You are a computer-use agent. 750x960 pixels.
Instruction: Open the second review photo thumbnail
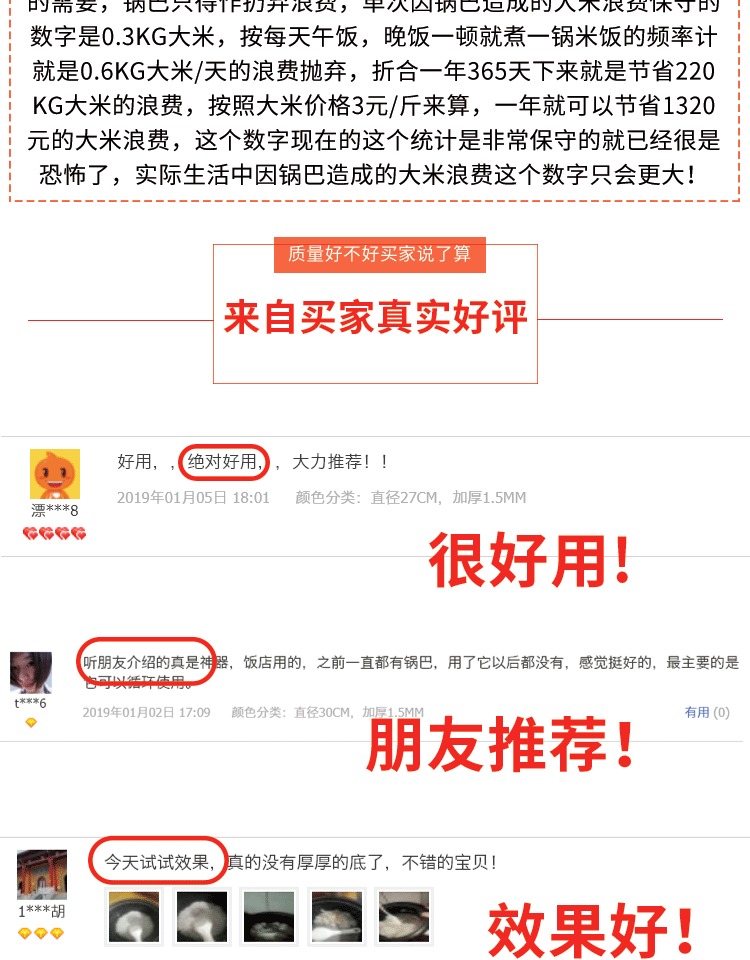tap(202, 917)
